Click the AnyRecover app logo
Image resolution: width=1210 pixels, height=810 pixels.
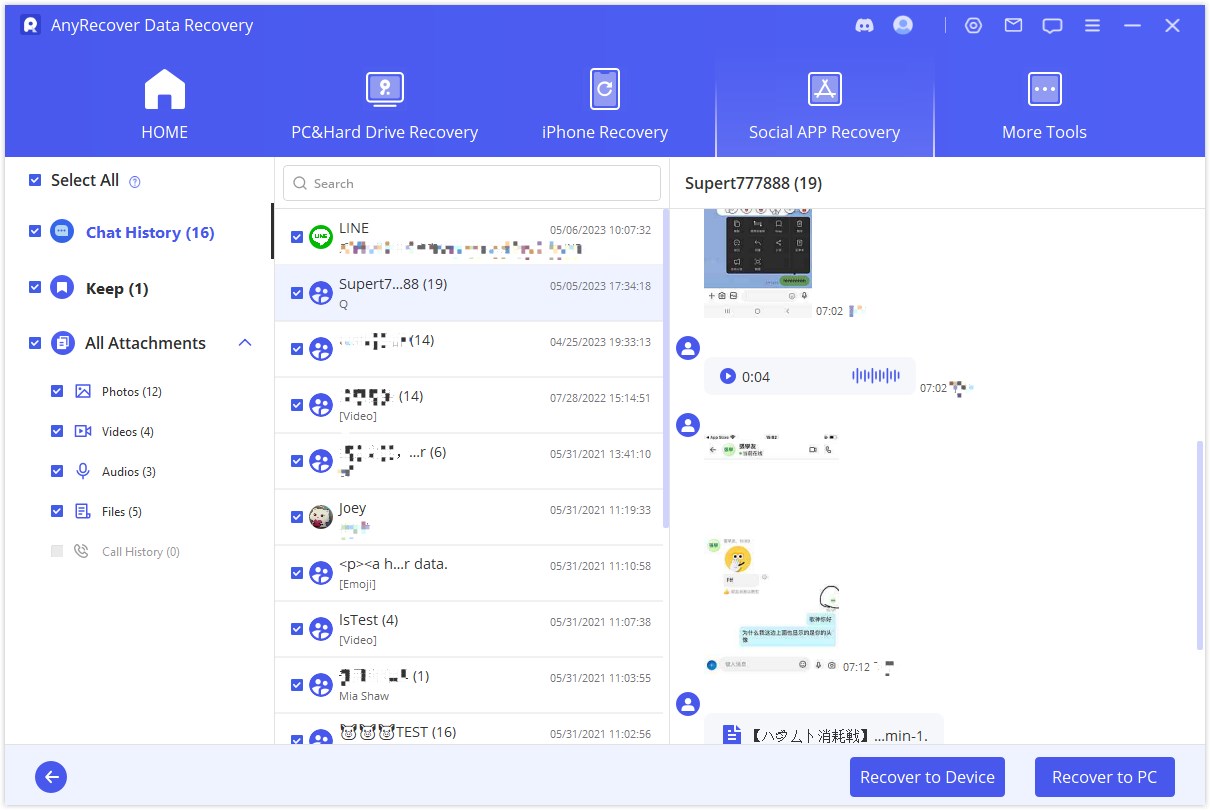[30, 25]
